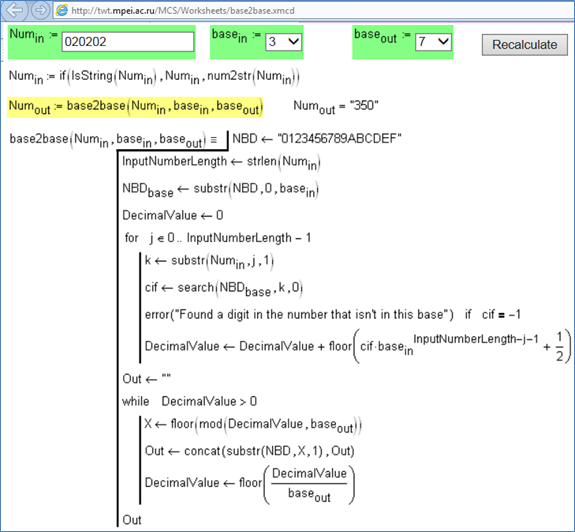The image size is (575, 532).
Task: Click the Out ← "" line
Action: [146, 378]
